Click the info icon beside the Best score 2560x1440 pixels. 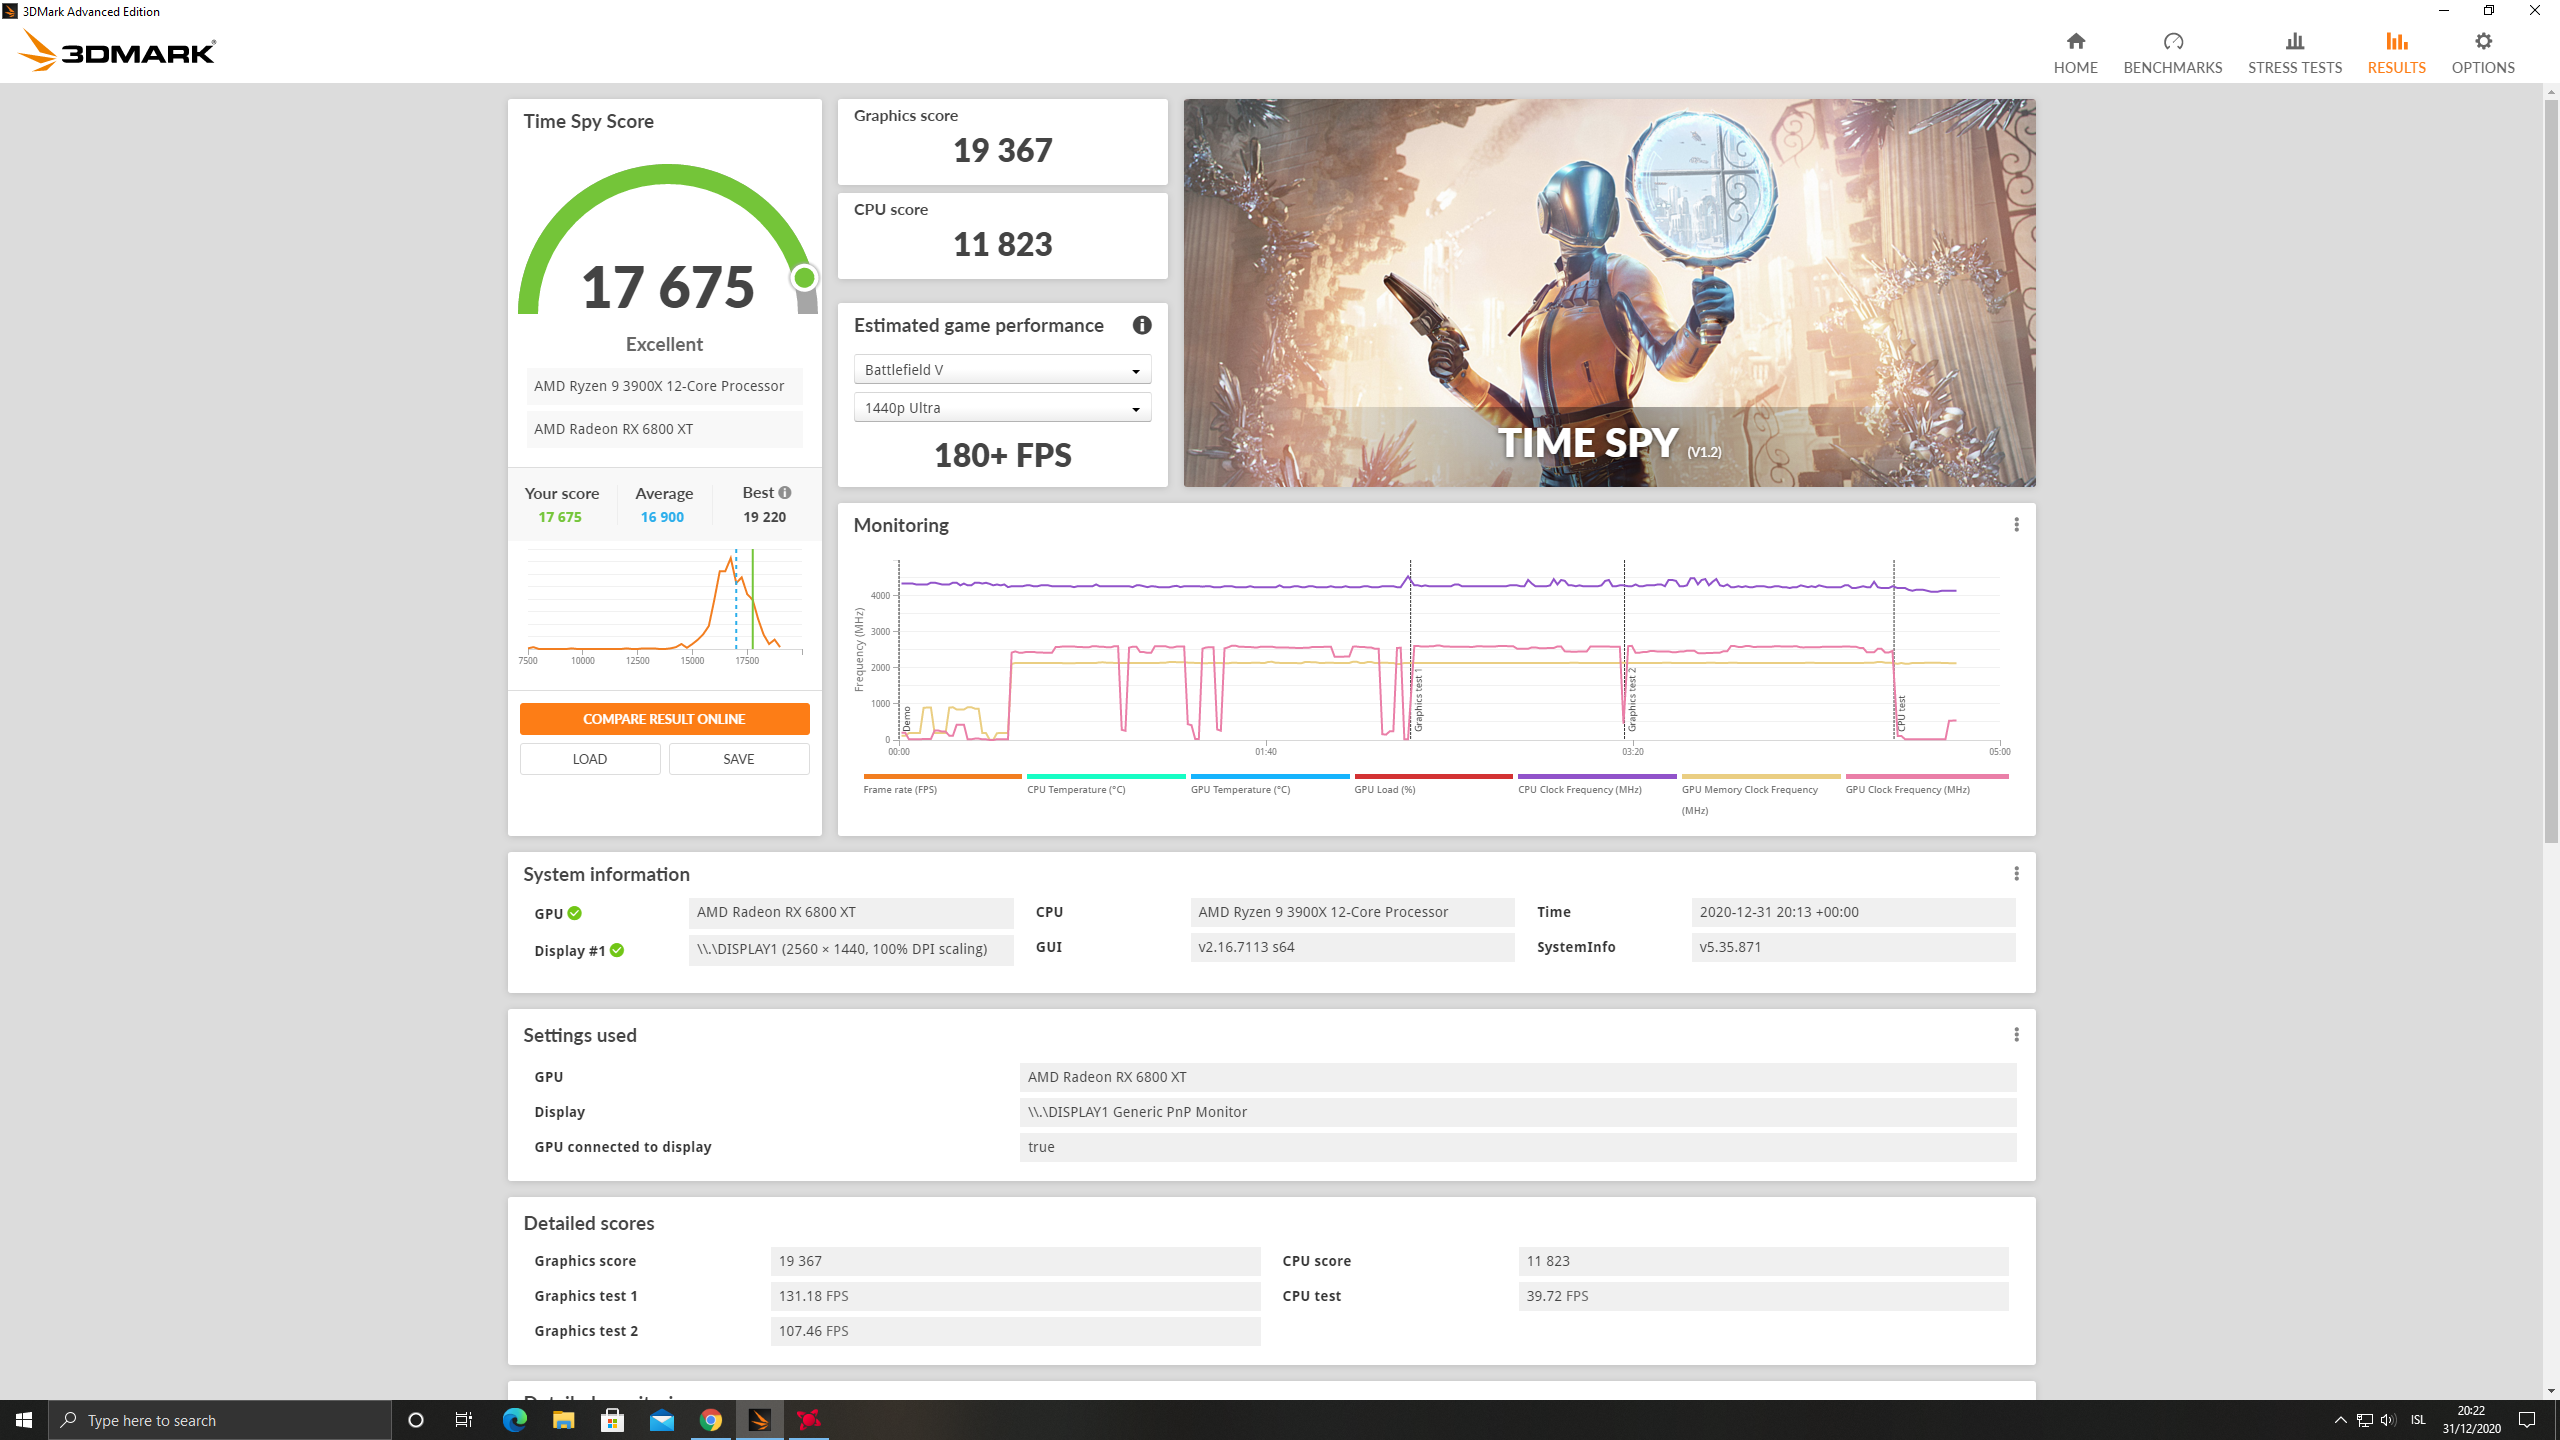click(784, 492)
